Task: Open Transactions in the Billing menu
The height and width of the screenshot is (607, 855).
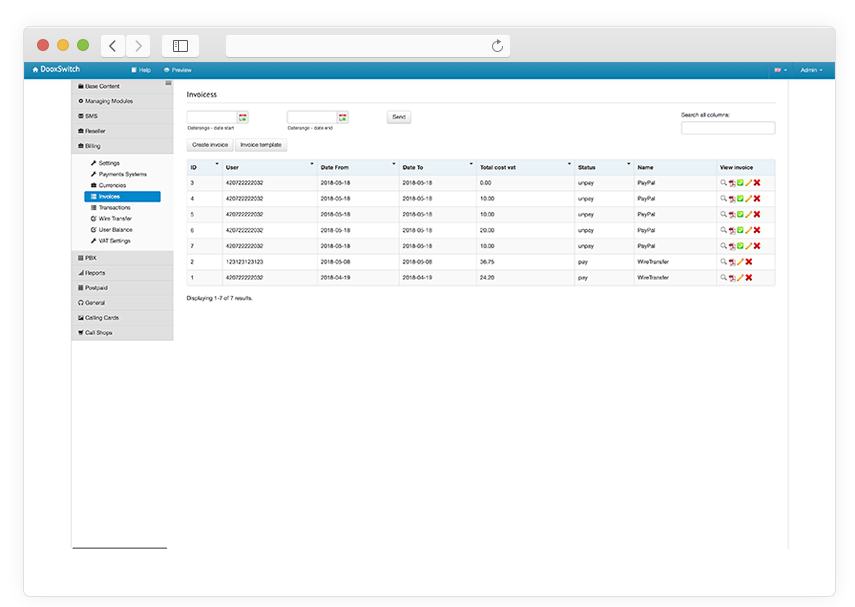Action: (114, 207)
